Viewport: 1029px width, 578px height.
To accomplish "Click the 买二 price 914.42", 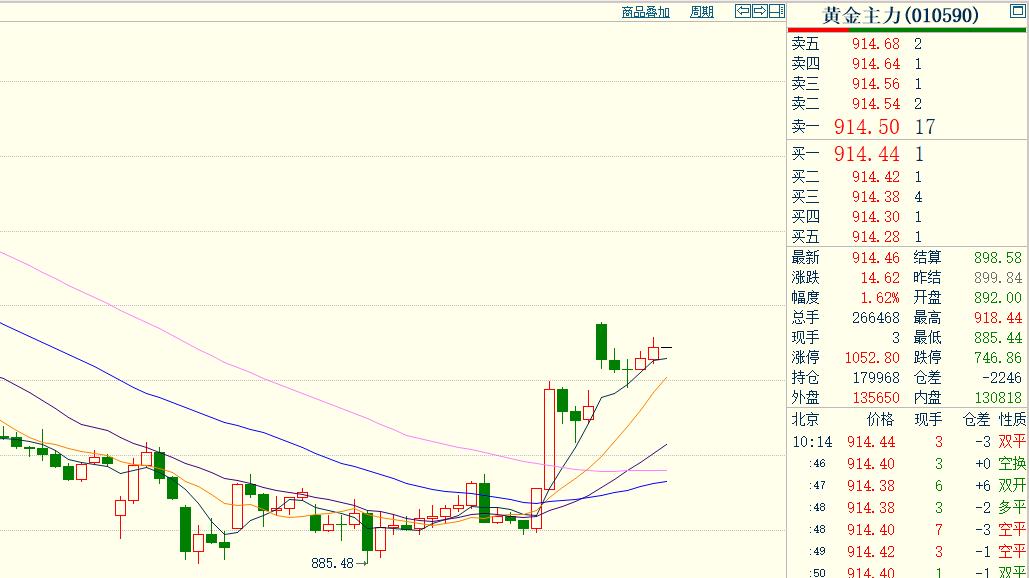I will (x=875, y=177).
